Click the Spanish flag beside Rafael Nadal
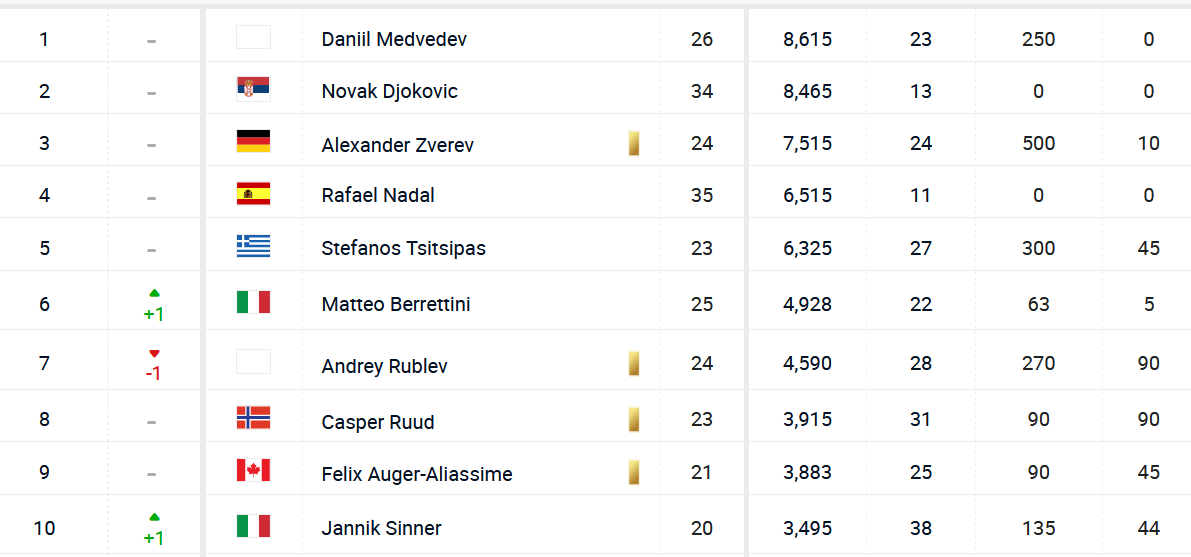 (253, 194)
